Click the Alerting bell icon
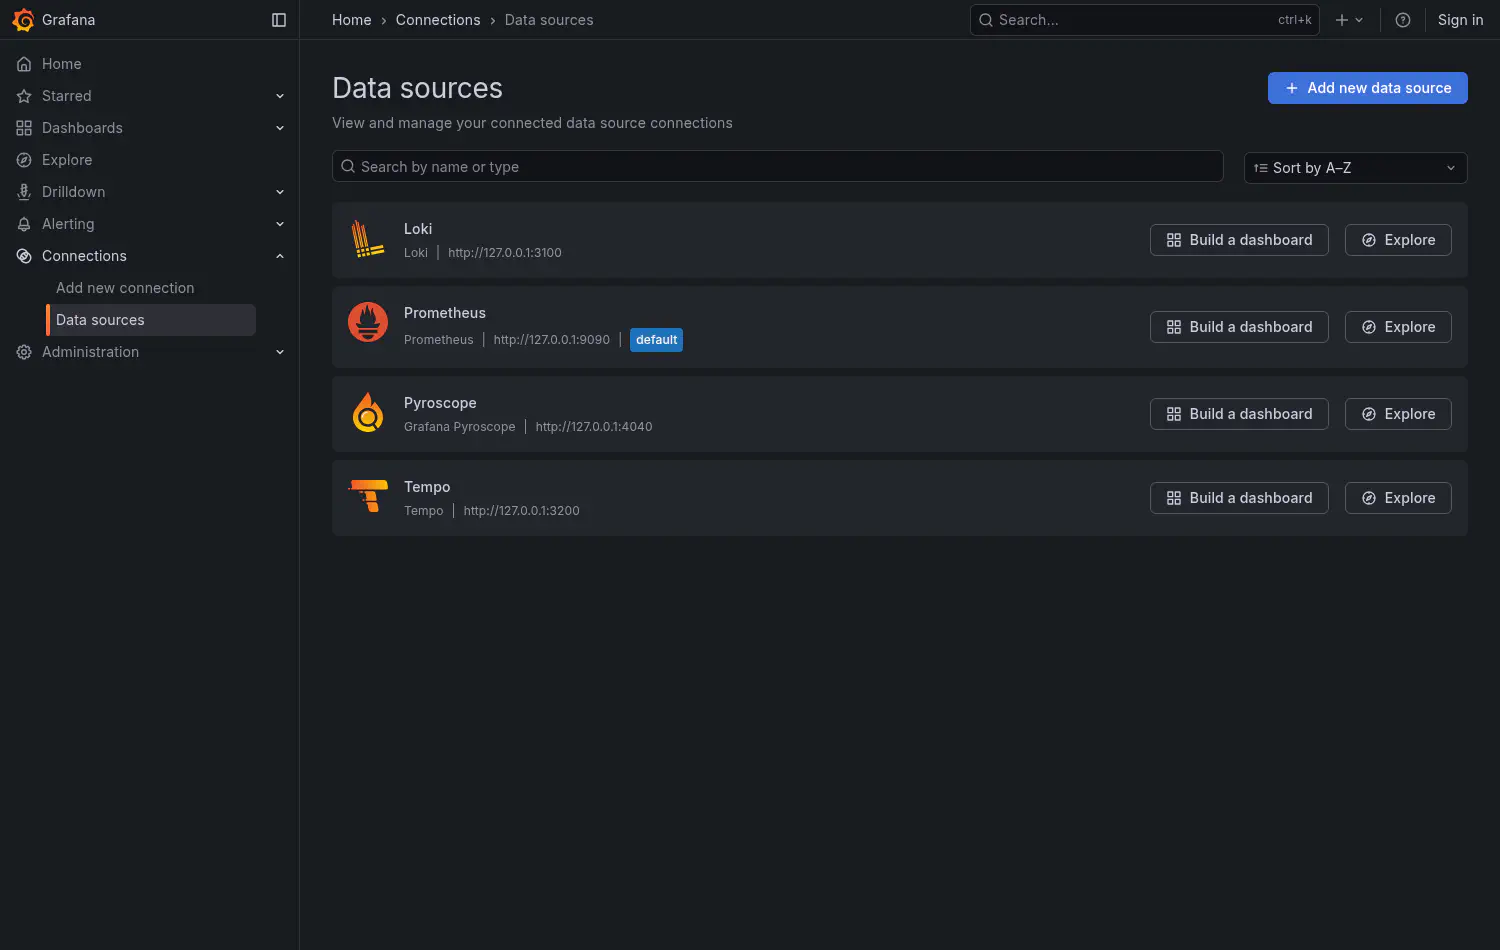The image size is (1500, 950). (24, 224)
